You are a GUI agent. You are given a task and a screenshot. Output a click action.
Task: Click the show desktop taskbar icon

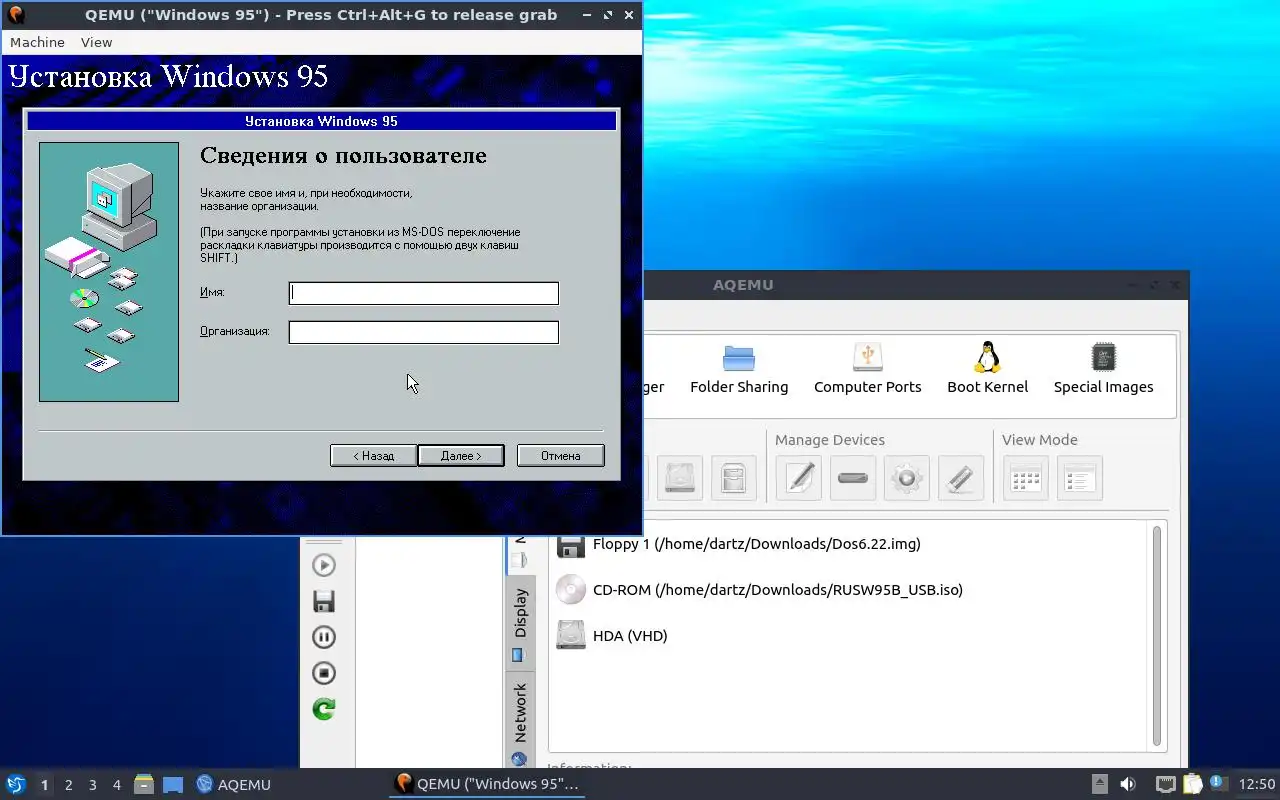[x=172, y=785]
